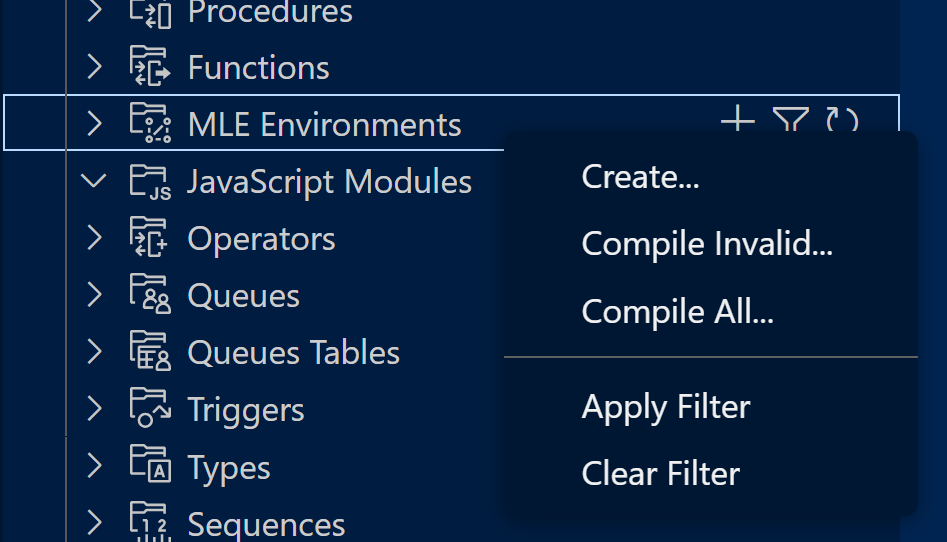Expand the Functions tree node

click(x=95, y=67)
